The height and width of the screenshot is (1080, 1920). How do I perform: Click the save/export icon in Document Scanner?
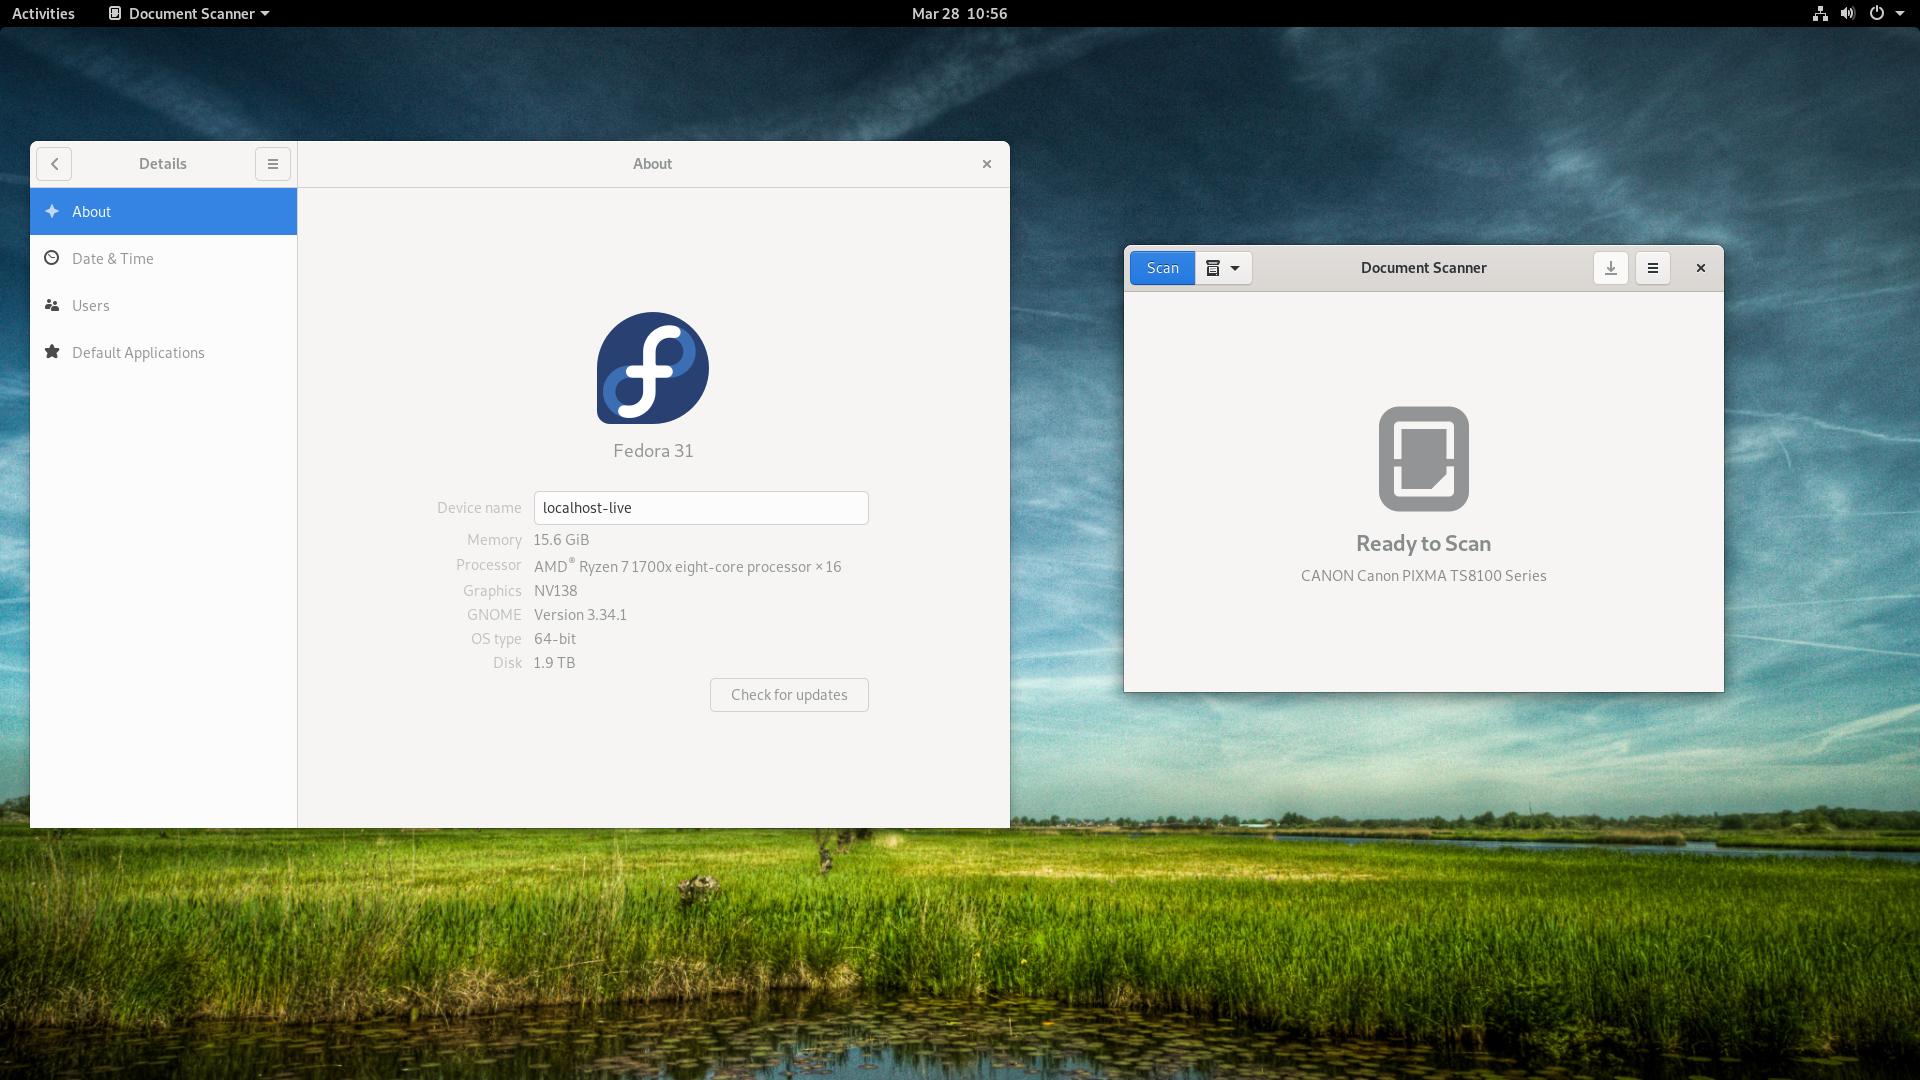pos(1610,268)
